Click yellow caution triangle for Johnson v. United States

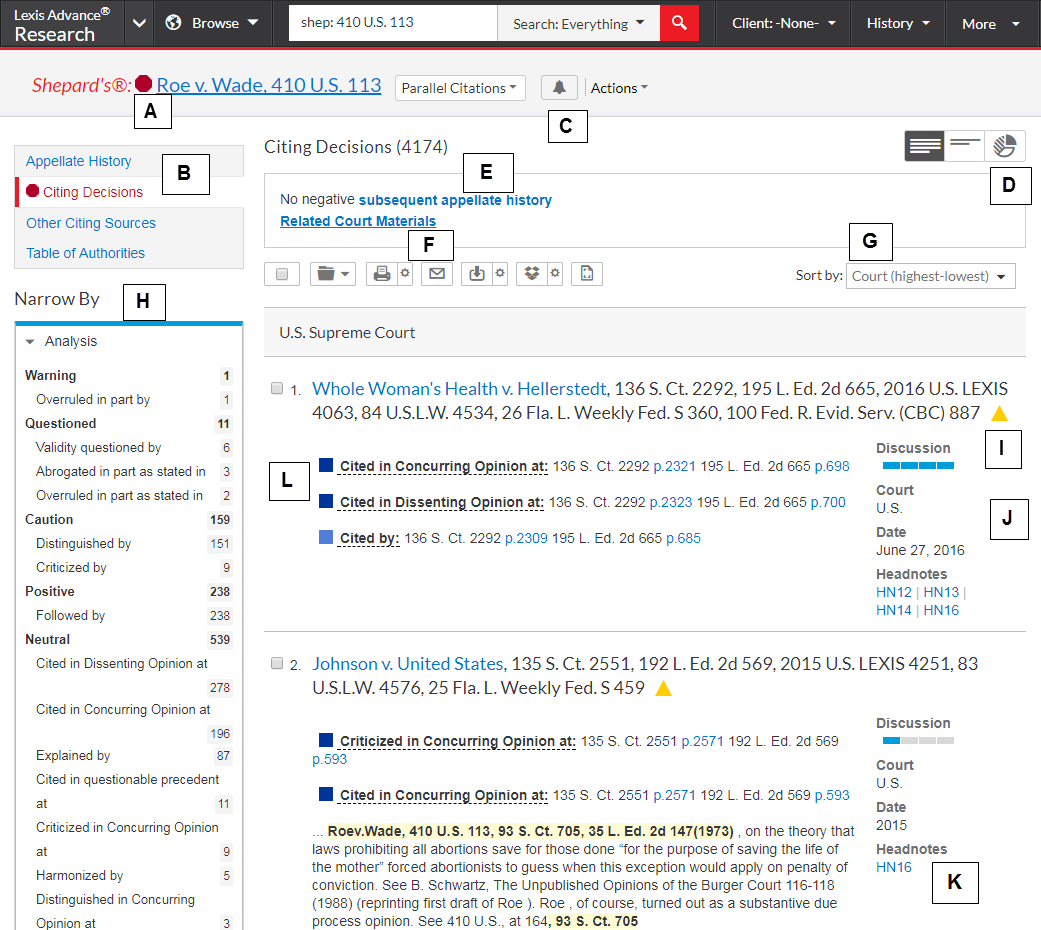(x=663, y=688)
